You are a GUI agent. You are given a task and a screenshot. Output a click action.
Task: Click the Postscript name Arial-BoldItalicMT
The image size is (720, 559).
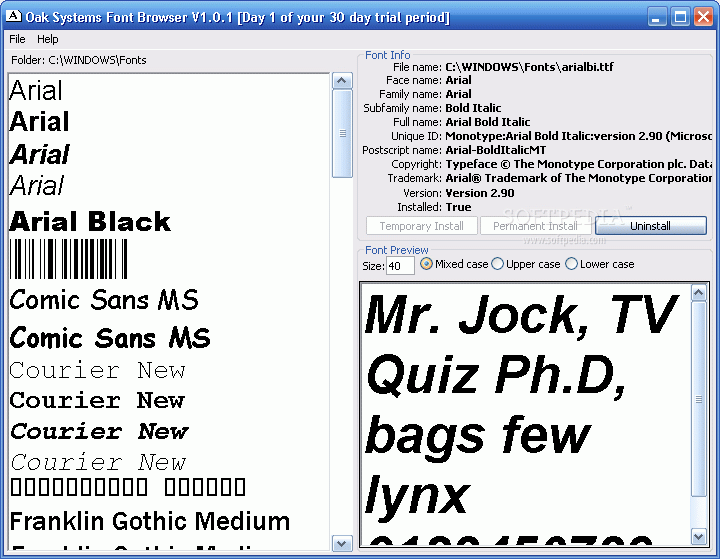(496, 150)
